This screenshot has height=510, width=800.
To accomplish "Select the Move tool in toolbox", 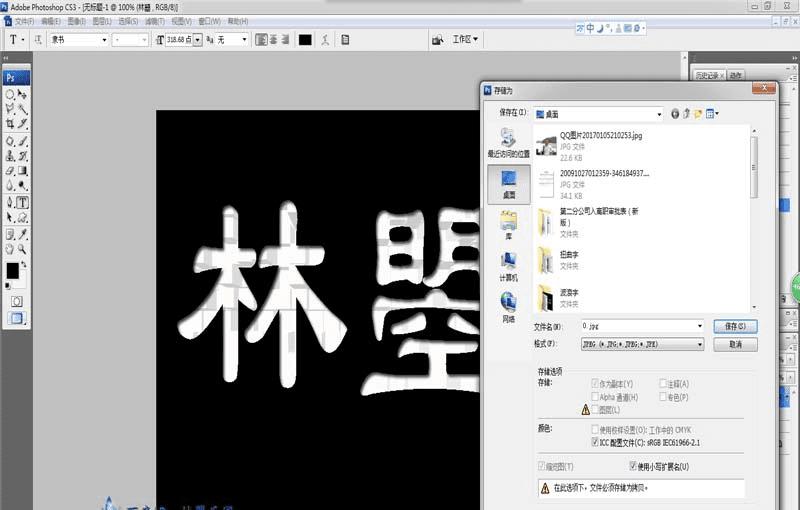I will (x=22, y=94).
